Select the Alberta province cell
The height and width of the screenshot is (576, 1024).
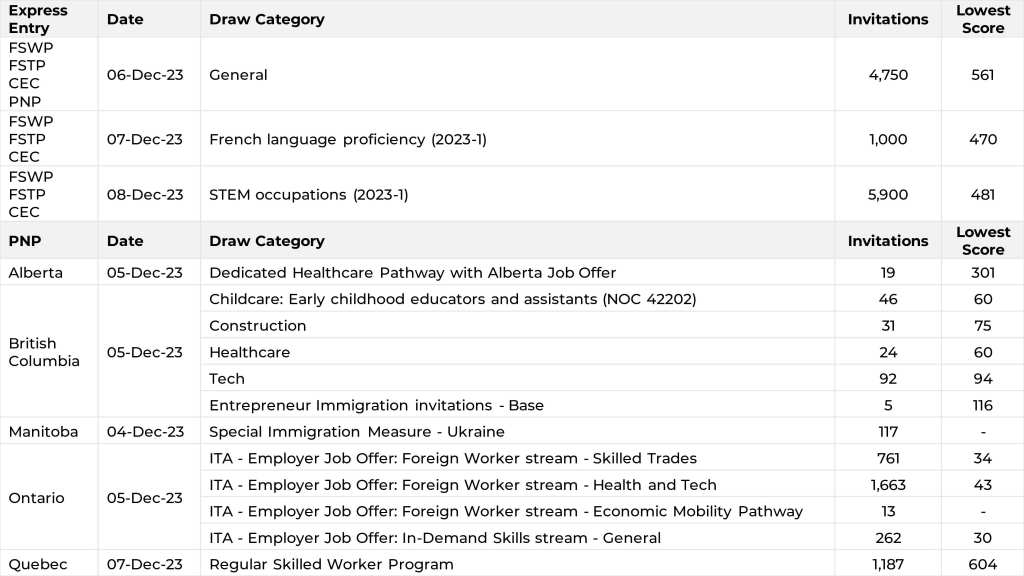tap(35, 272)
